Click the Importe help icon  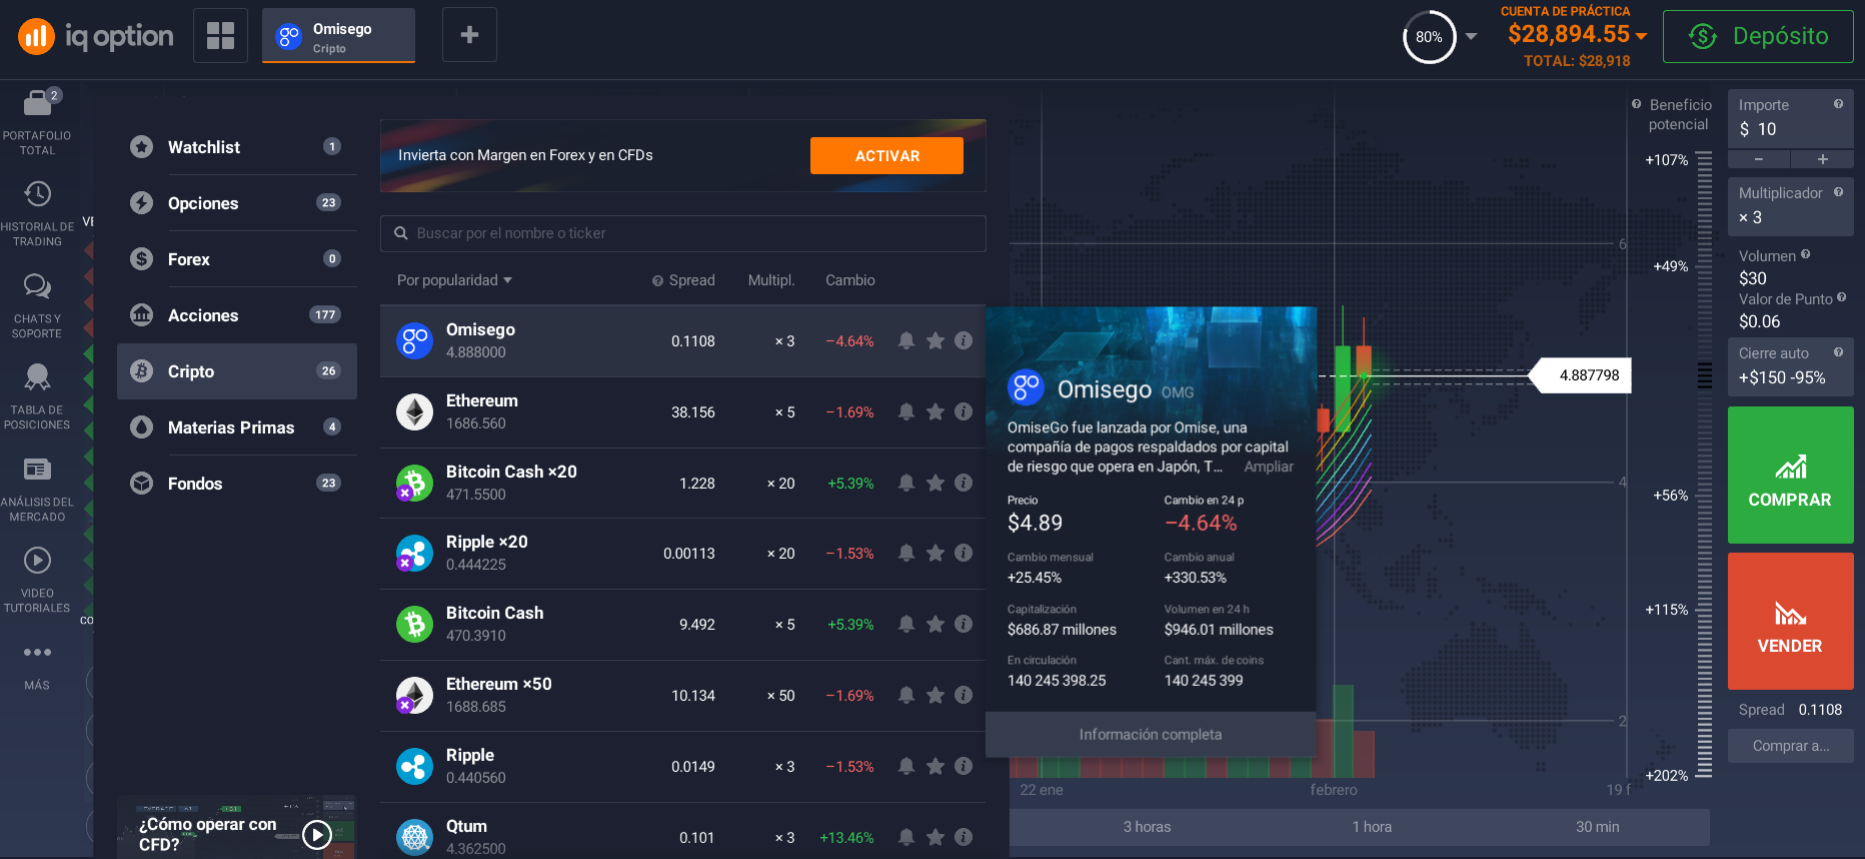pyautogui.click(x=1838, y=104)
